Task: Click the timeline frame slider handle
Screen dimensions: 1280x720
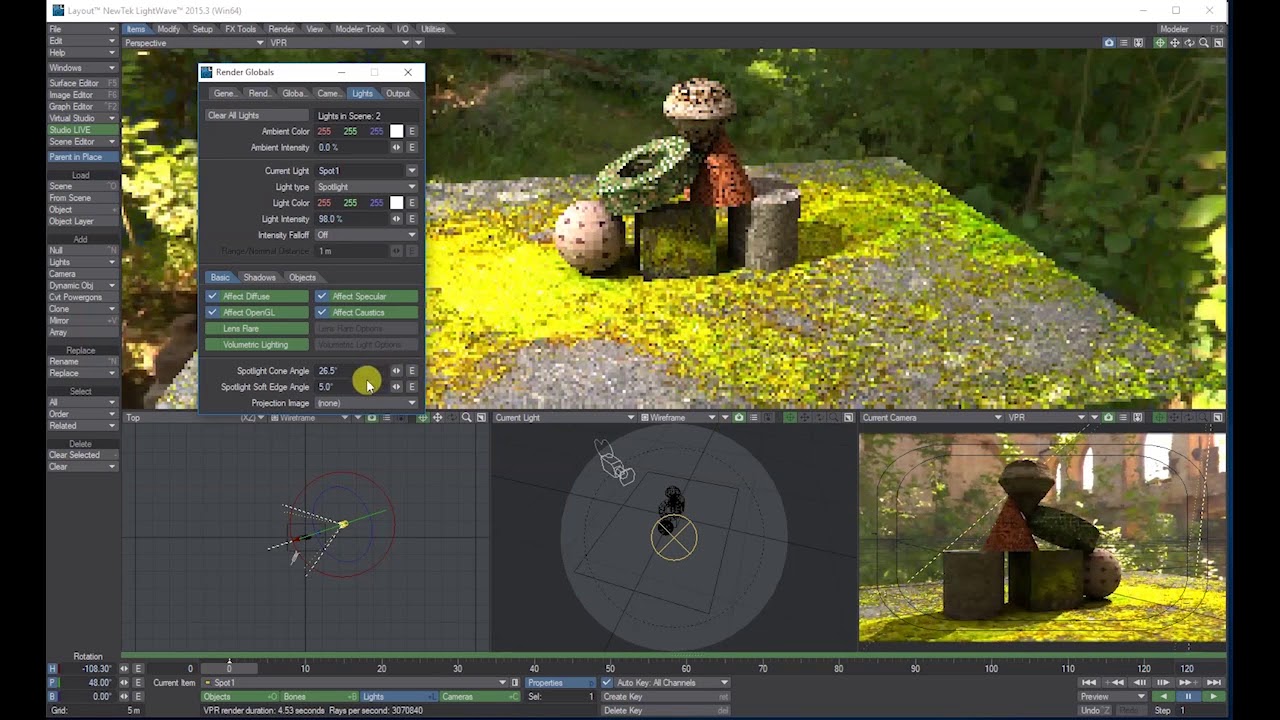Action: 229,668
